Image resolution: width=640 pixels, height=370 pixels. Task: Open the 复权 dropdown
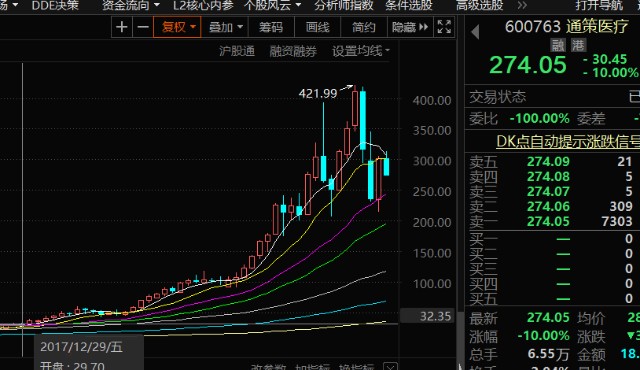177,27
